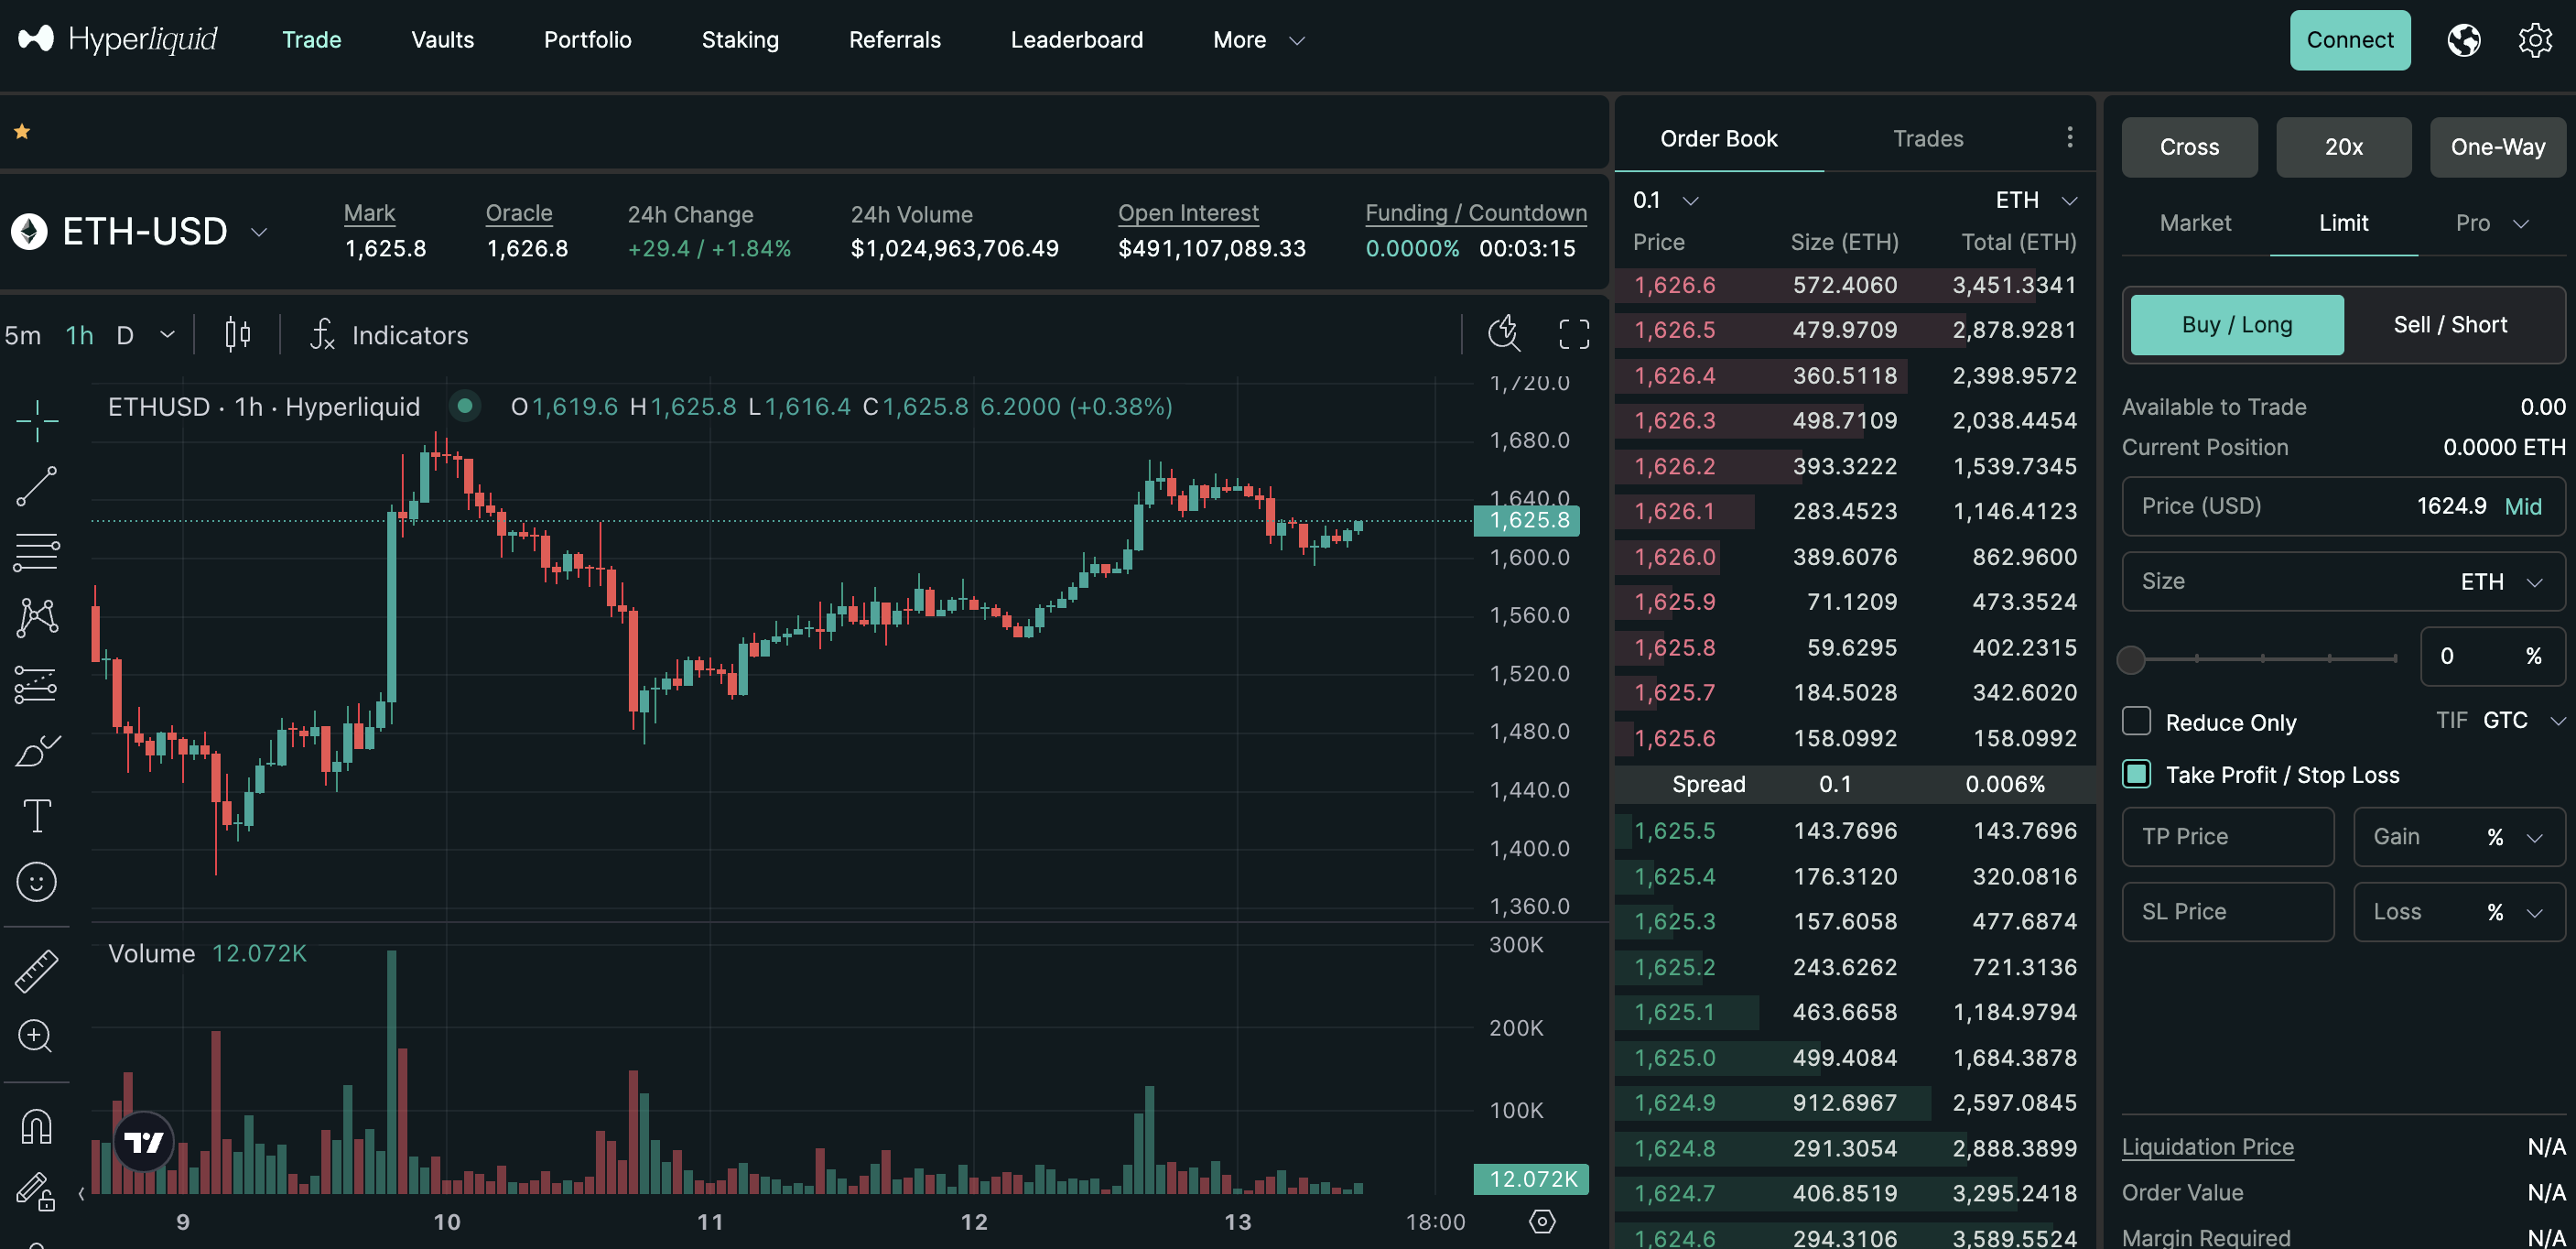Open the 20x leverage setting
Viewport: 2576px width, 1249px height.
[x=2343, y=147]
